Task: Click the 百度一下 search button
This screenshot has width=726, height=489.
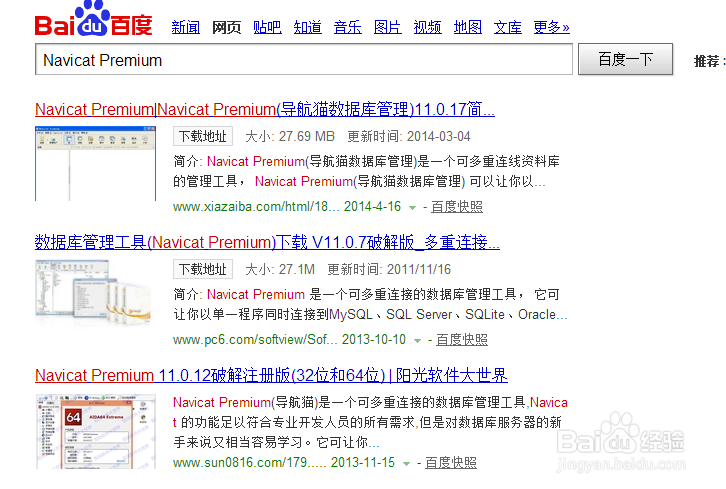Action: point(626,59)
